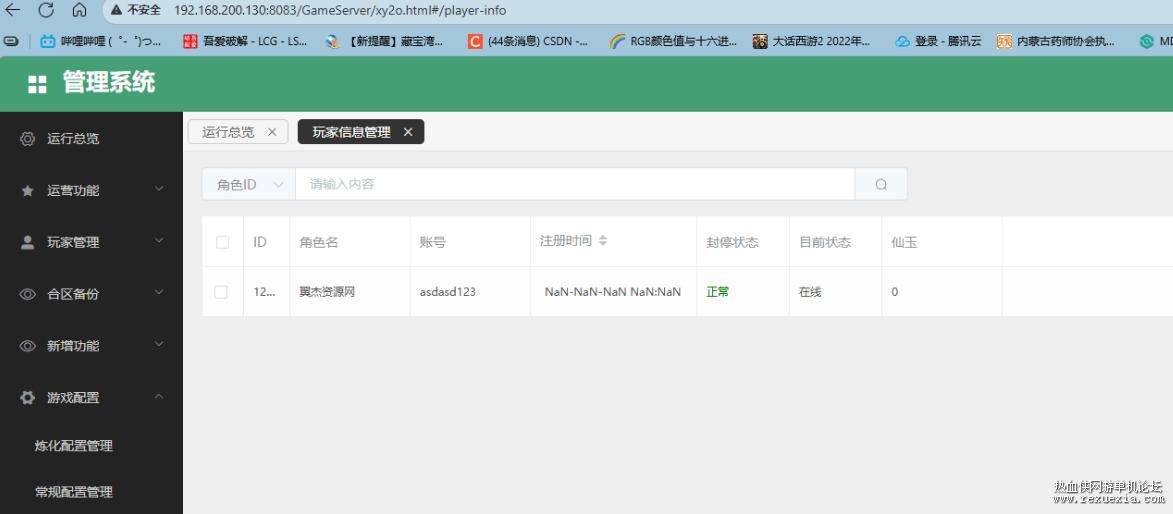Click the green 正常 status cell
The height and width of the screenshot is (514, 1173).
click(x=717, y=292)
